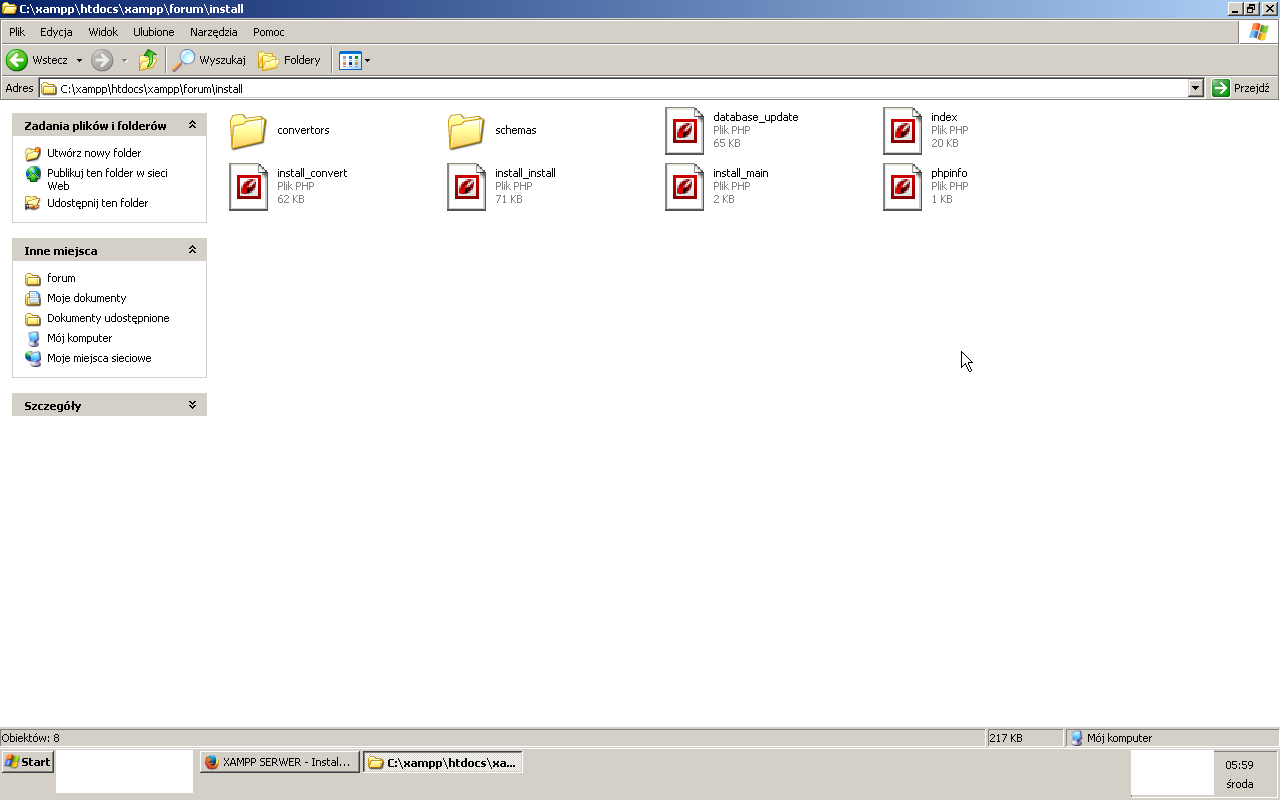Select the schemas folder icon
Screen dimensions: 1280x800
click(466, 130)
